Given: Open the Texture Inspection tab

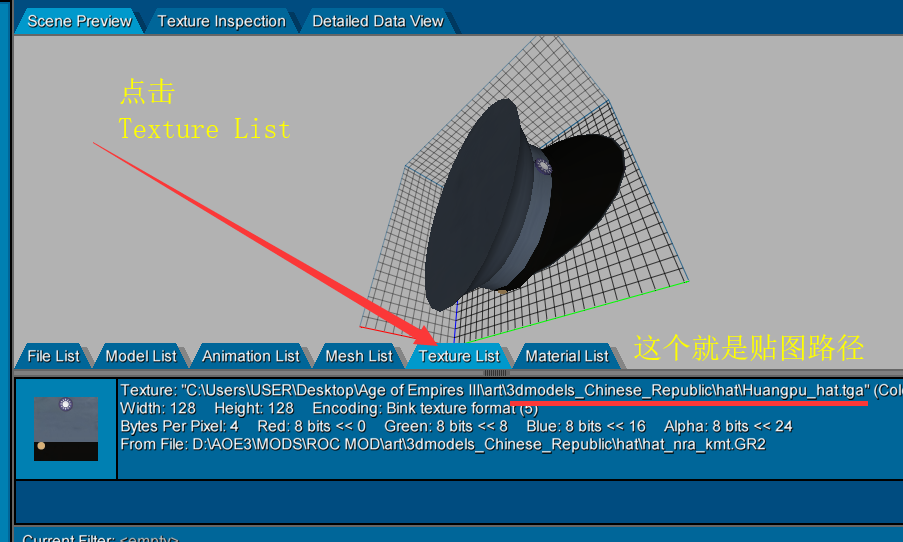Looking at the screenshot, I should [221, 21].
